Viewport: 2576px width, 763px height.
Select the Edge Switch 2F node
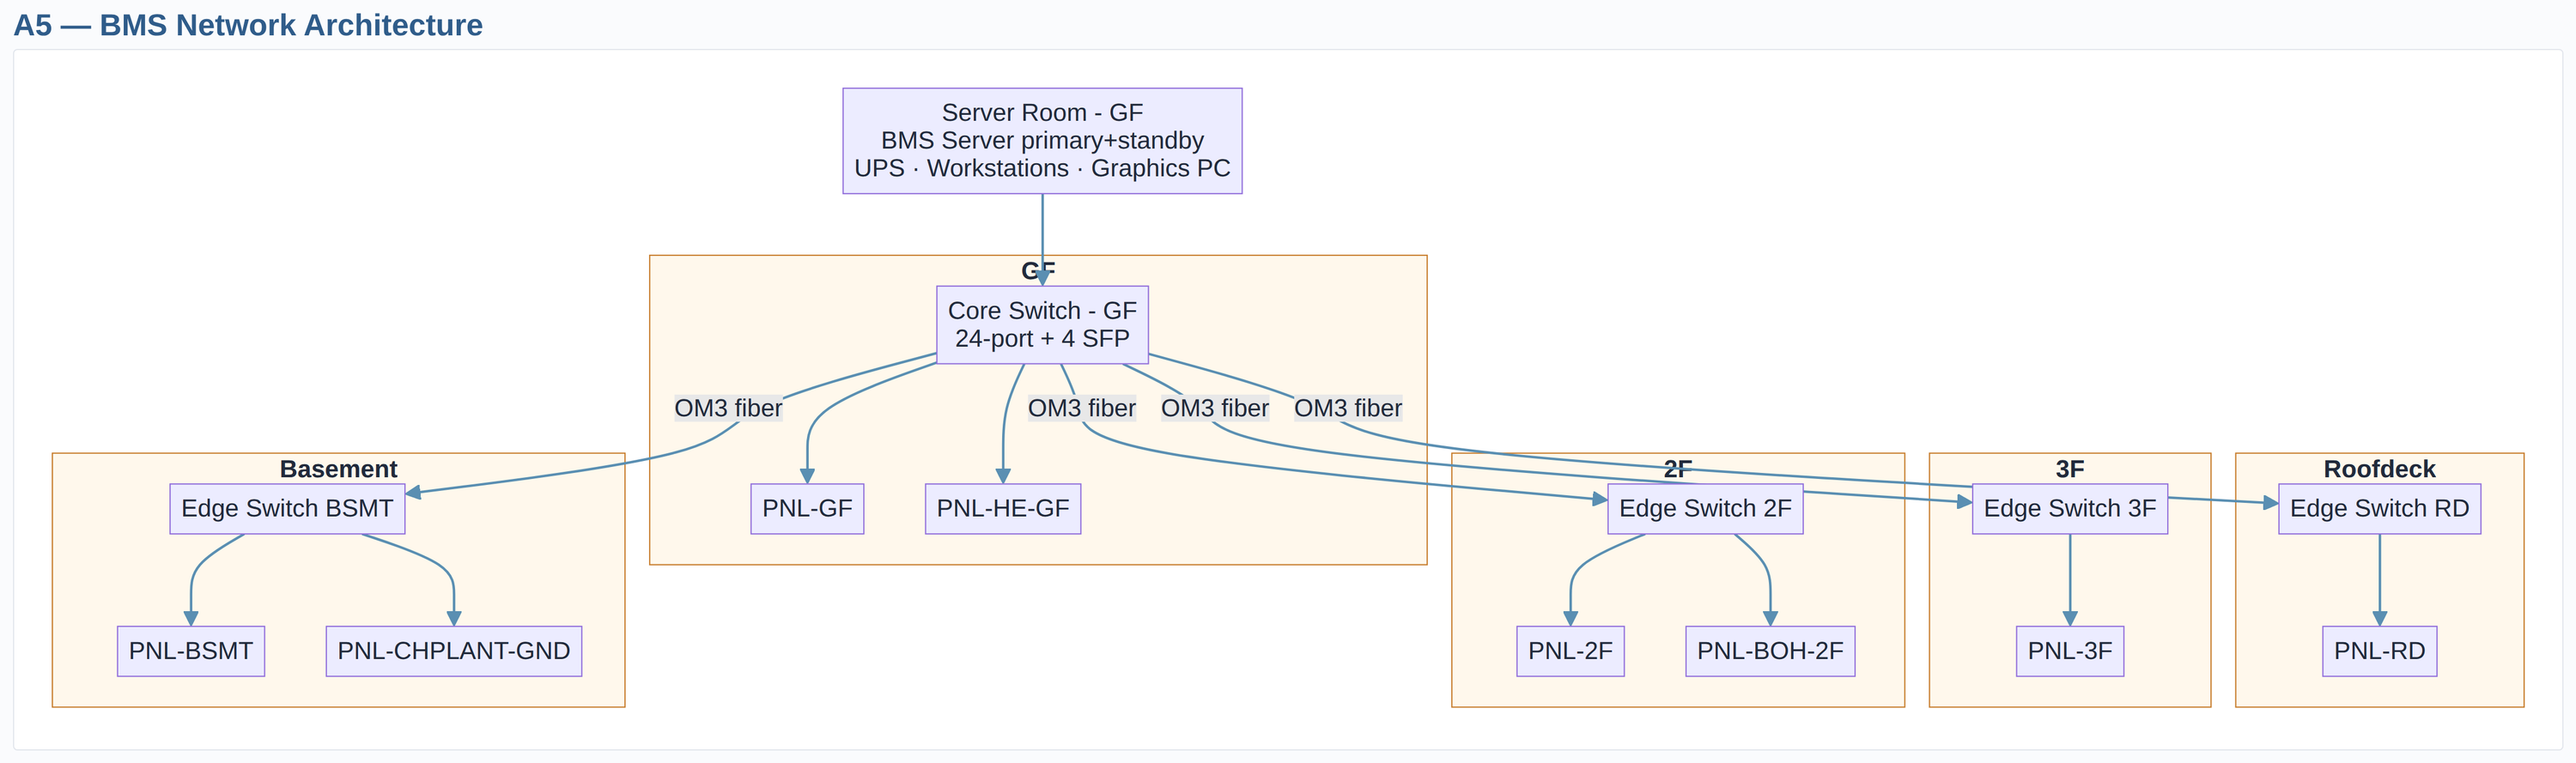click(1704, 509)
